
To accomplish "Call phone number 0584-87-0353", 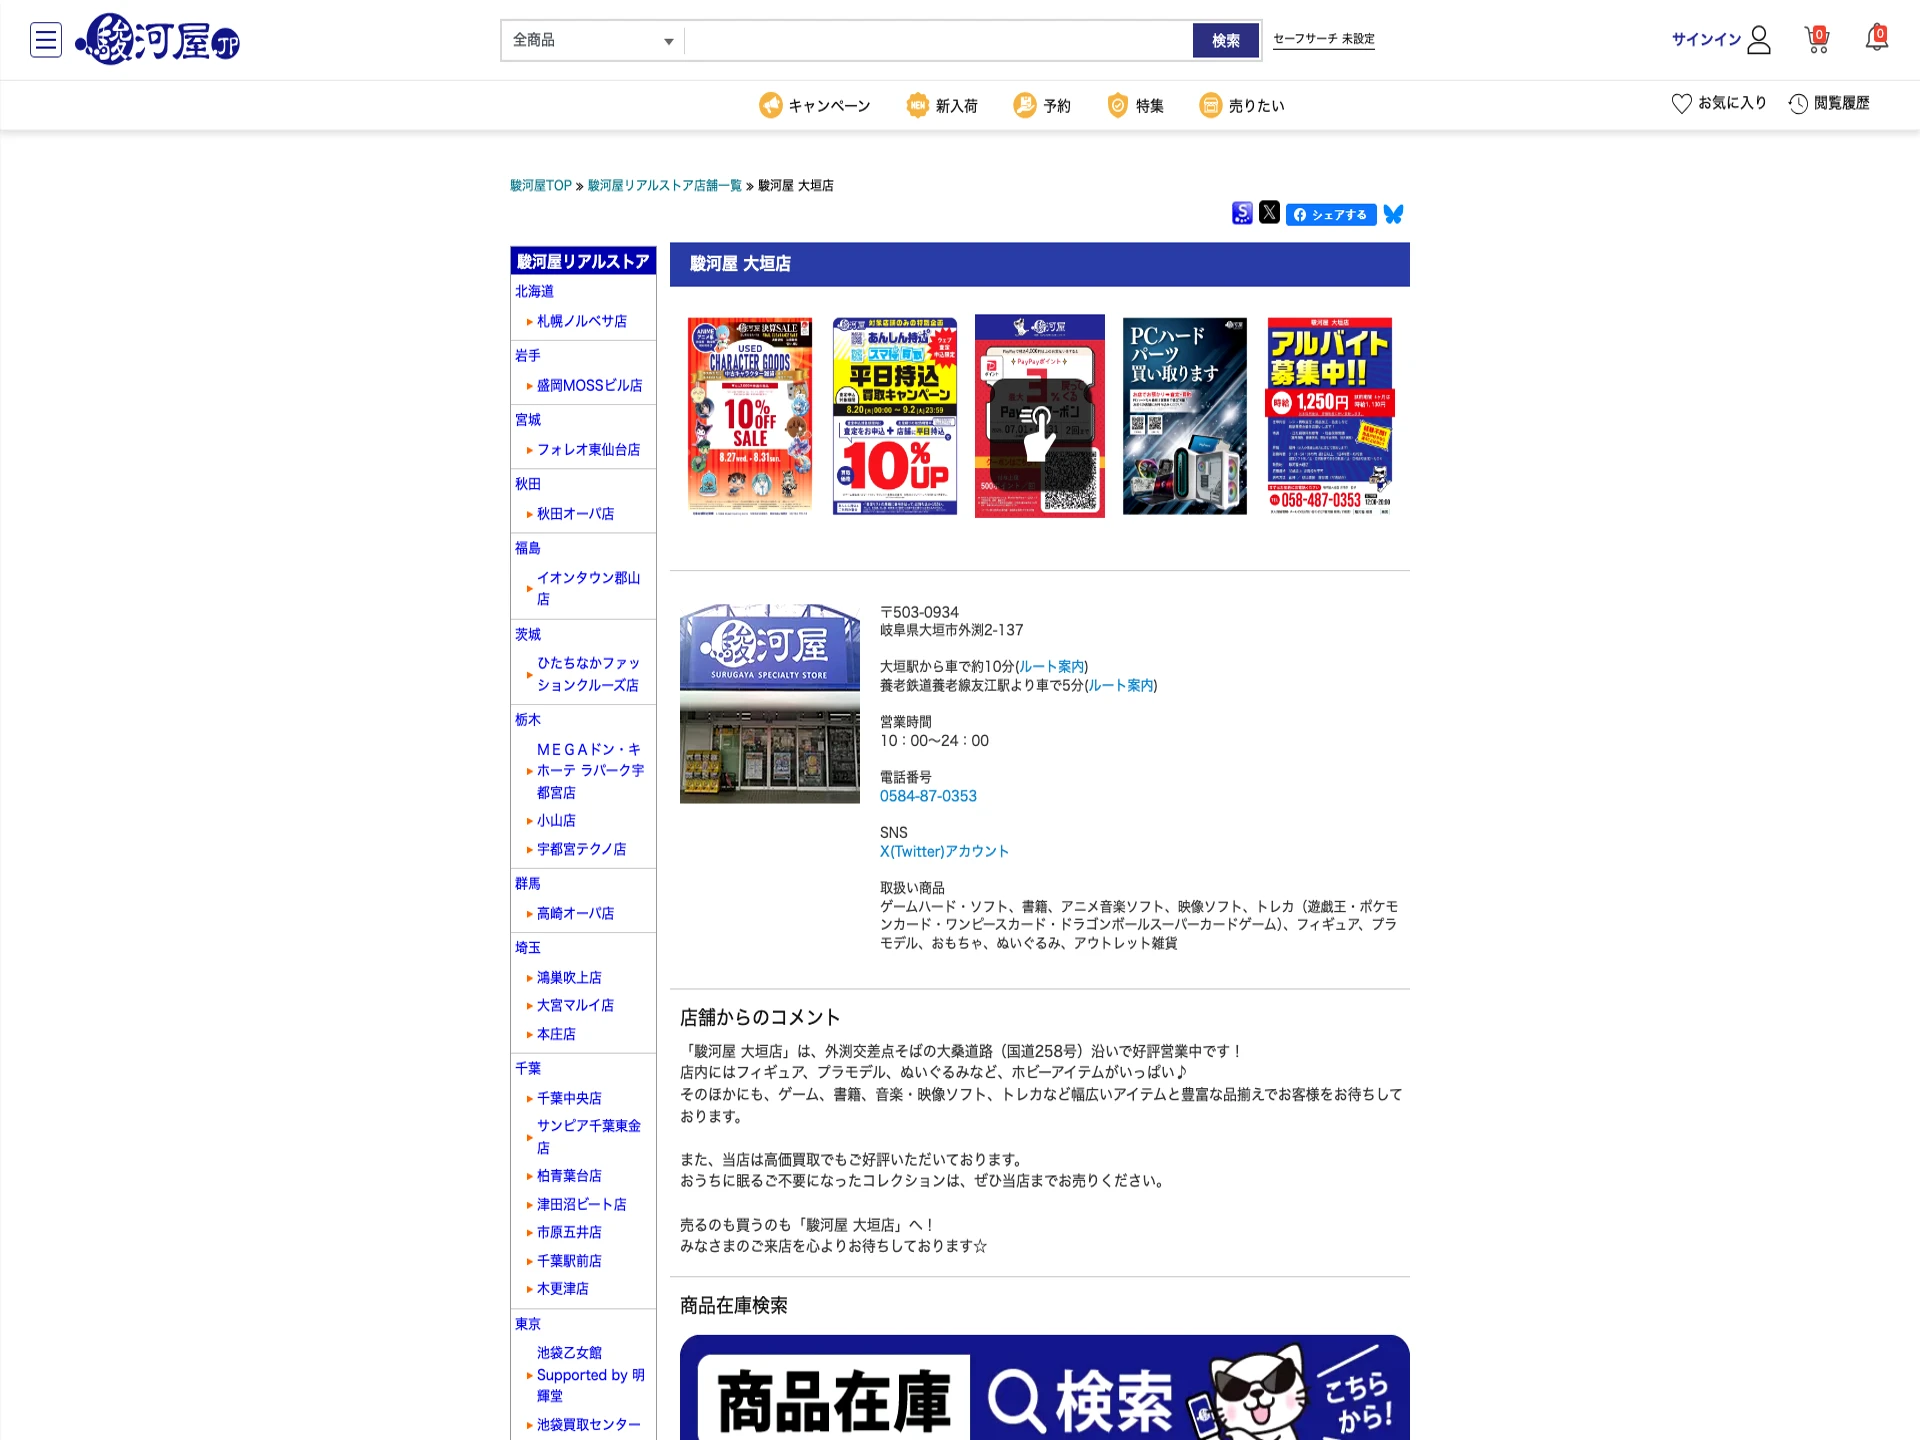I will coord(928,796).
